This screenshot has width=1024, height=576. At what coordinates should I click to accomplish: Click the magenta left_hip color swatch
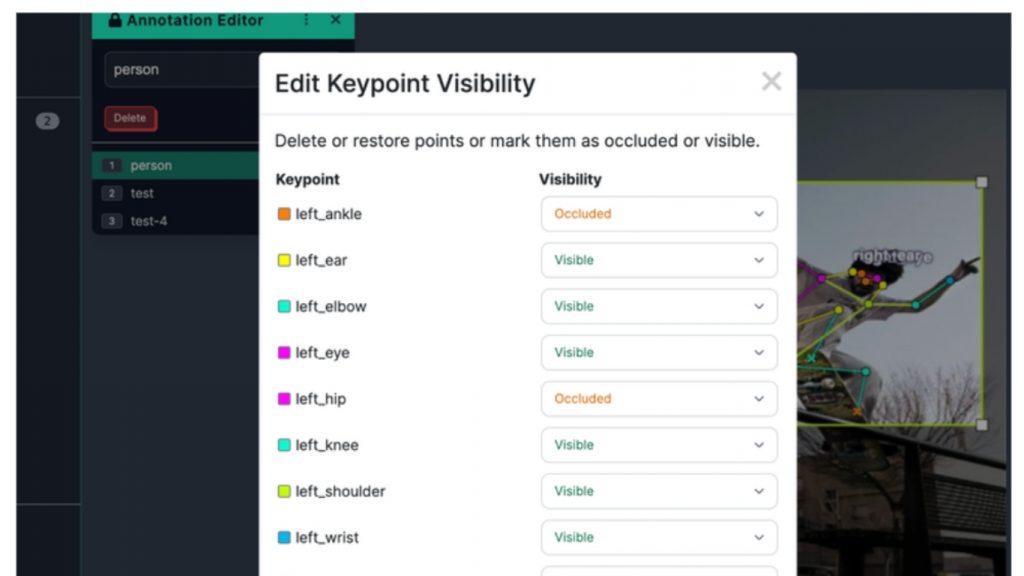[284, 399]
